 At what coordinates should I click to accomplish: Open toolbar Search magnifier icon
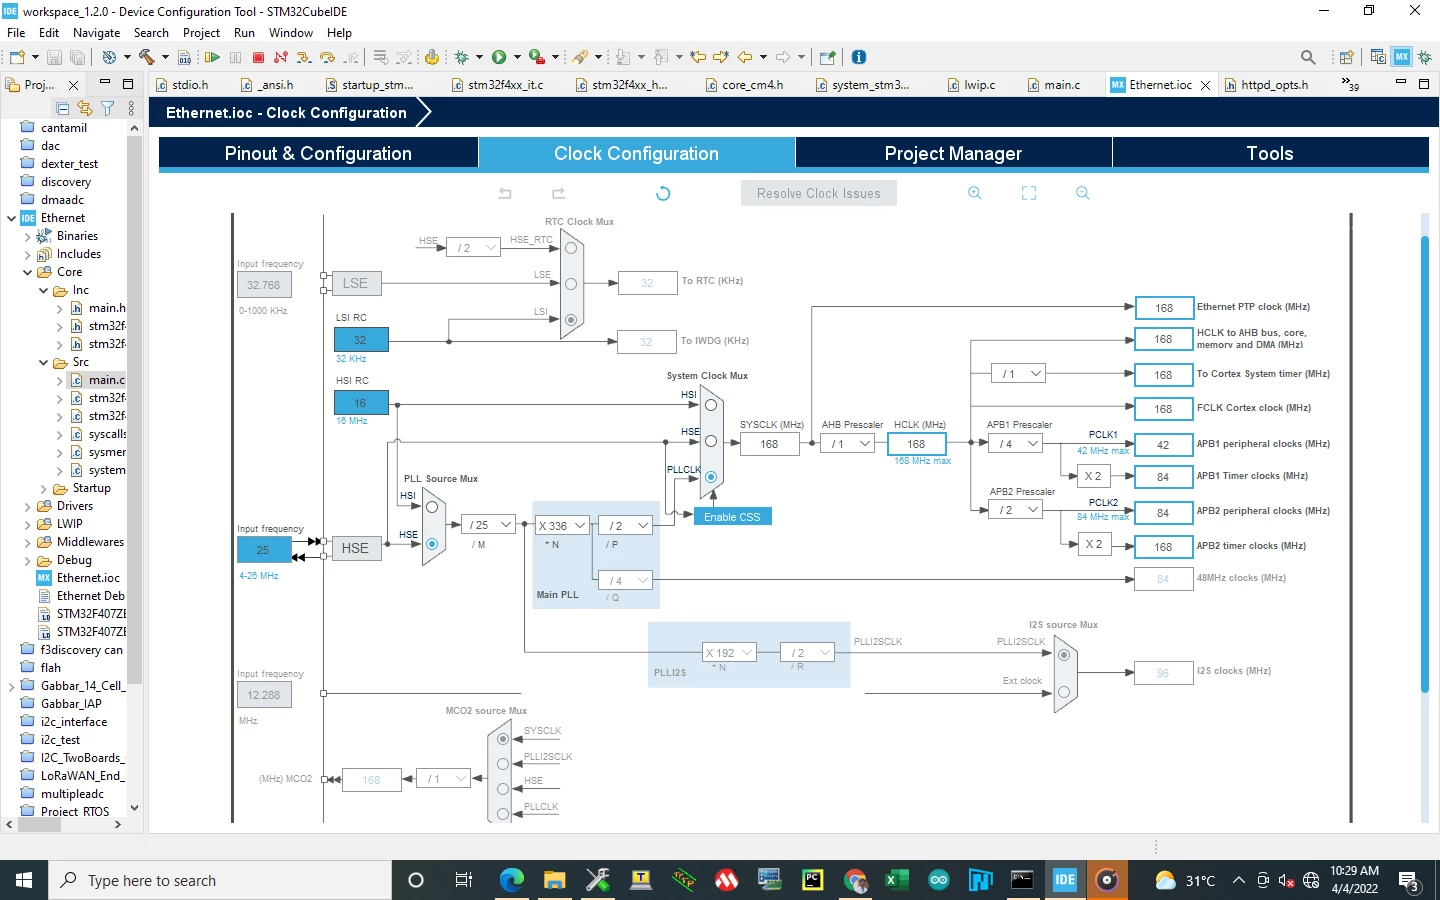click(x=1308, y=57)
